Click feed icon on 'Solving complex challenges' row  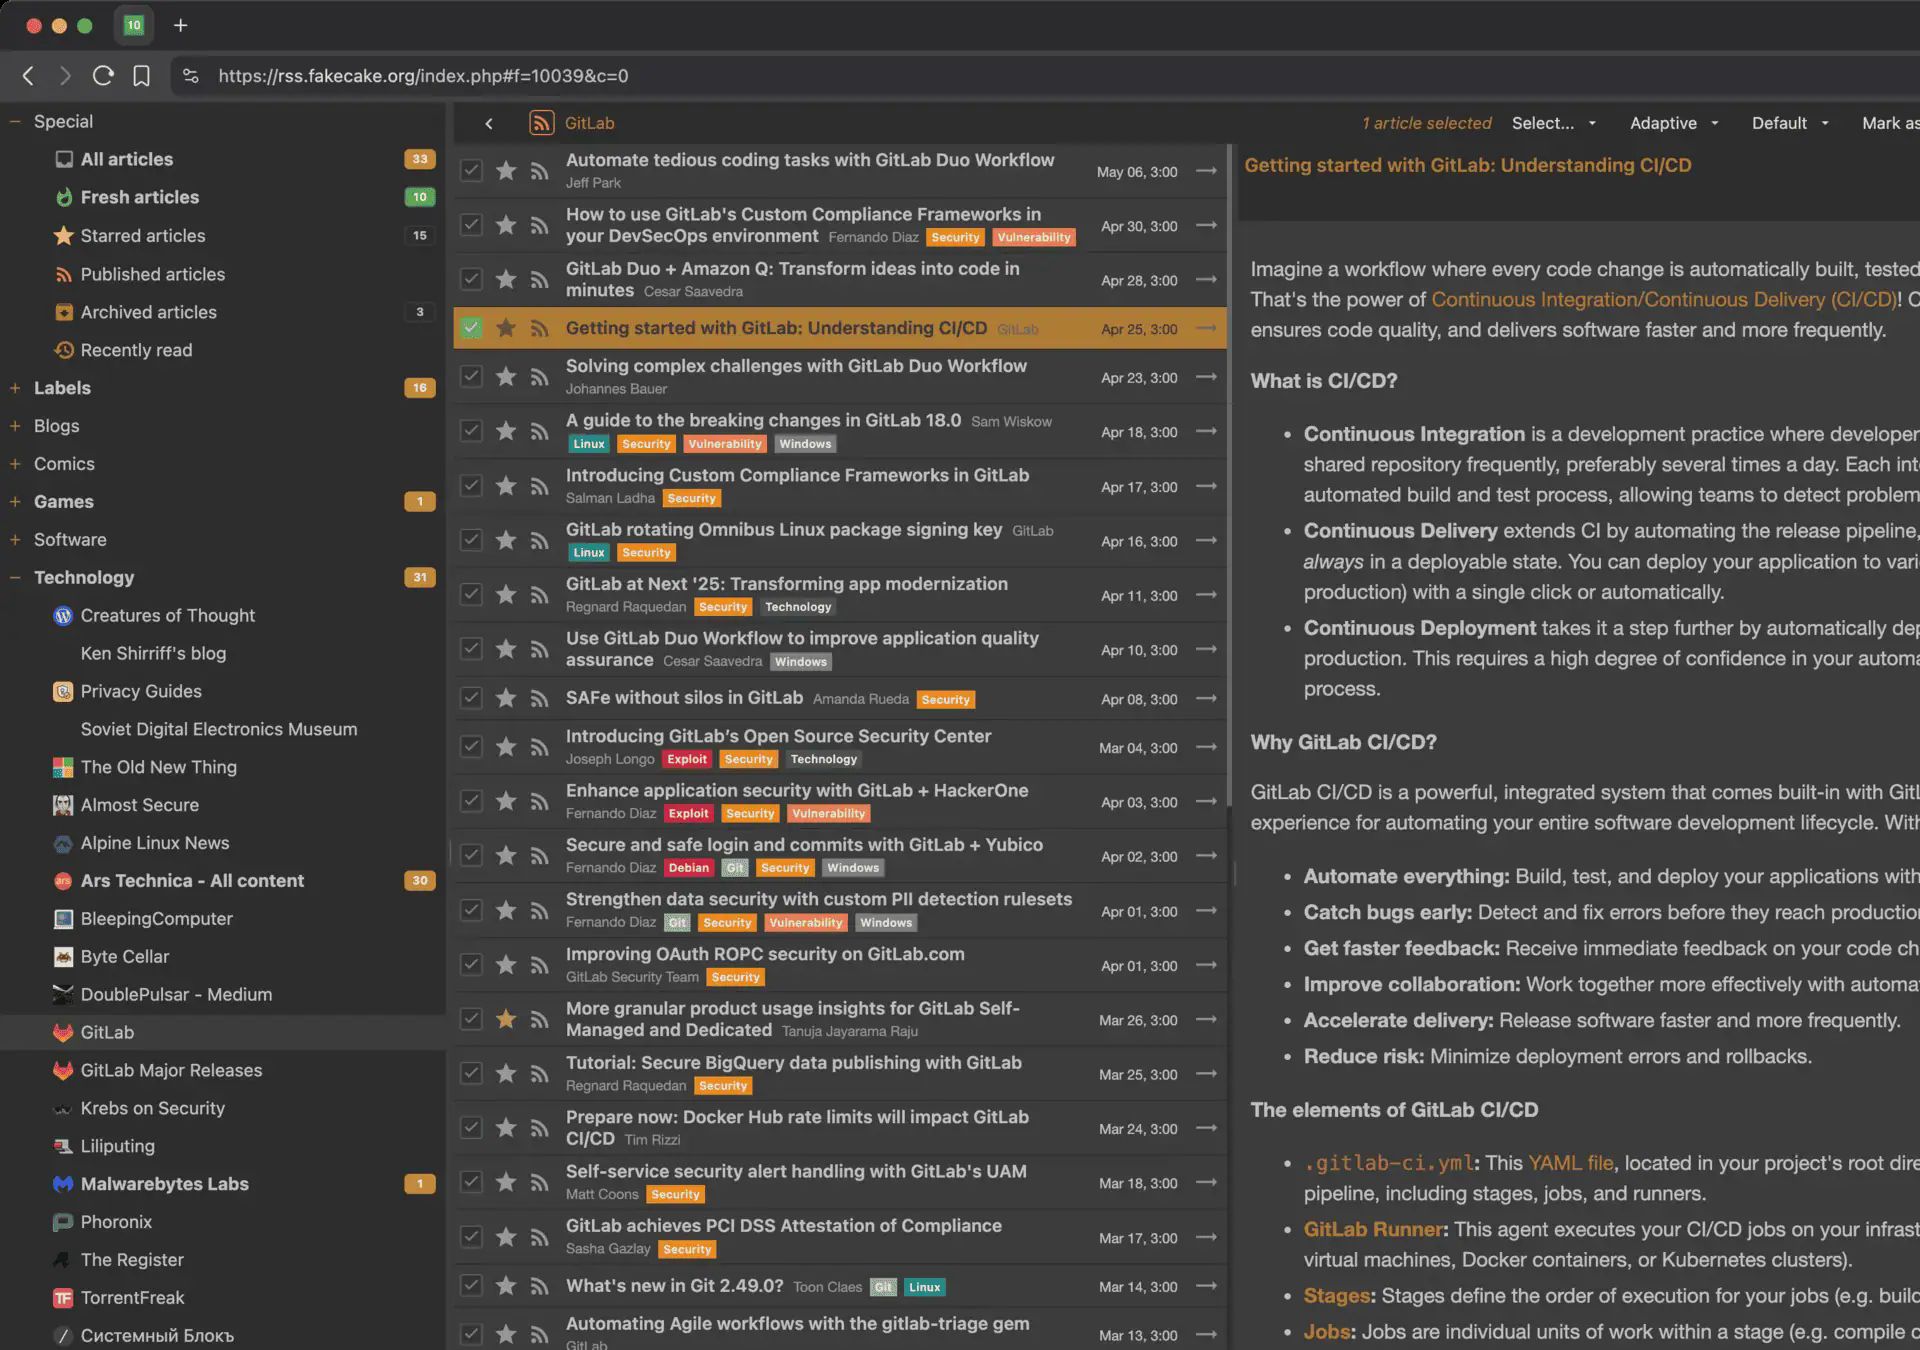tap(539, 377)
